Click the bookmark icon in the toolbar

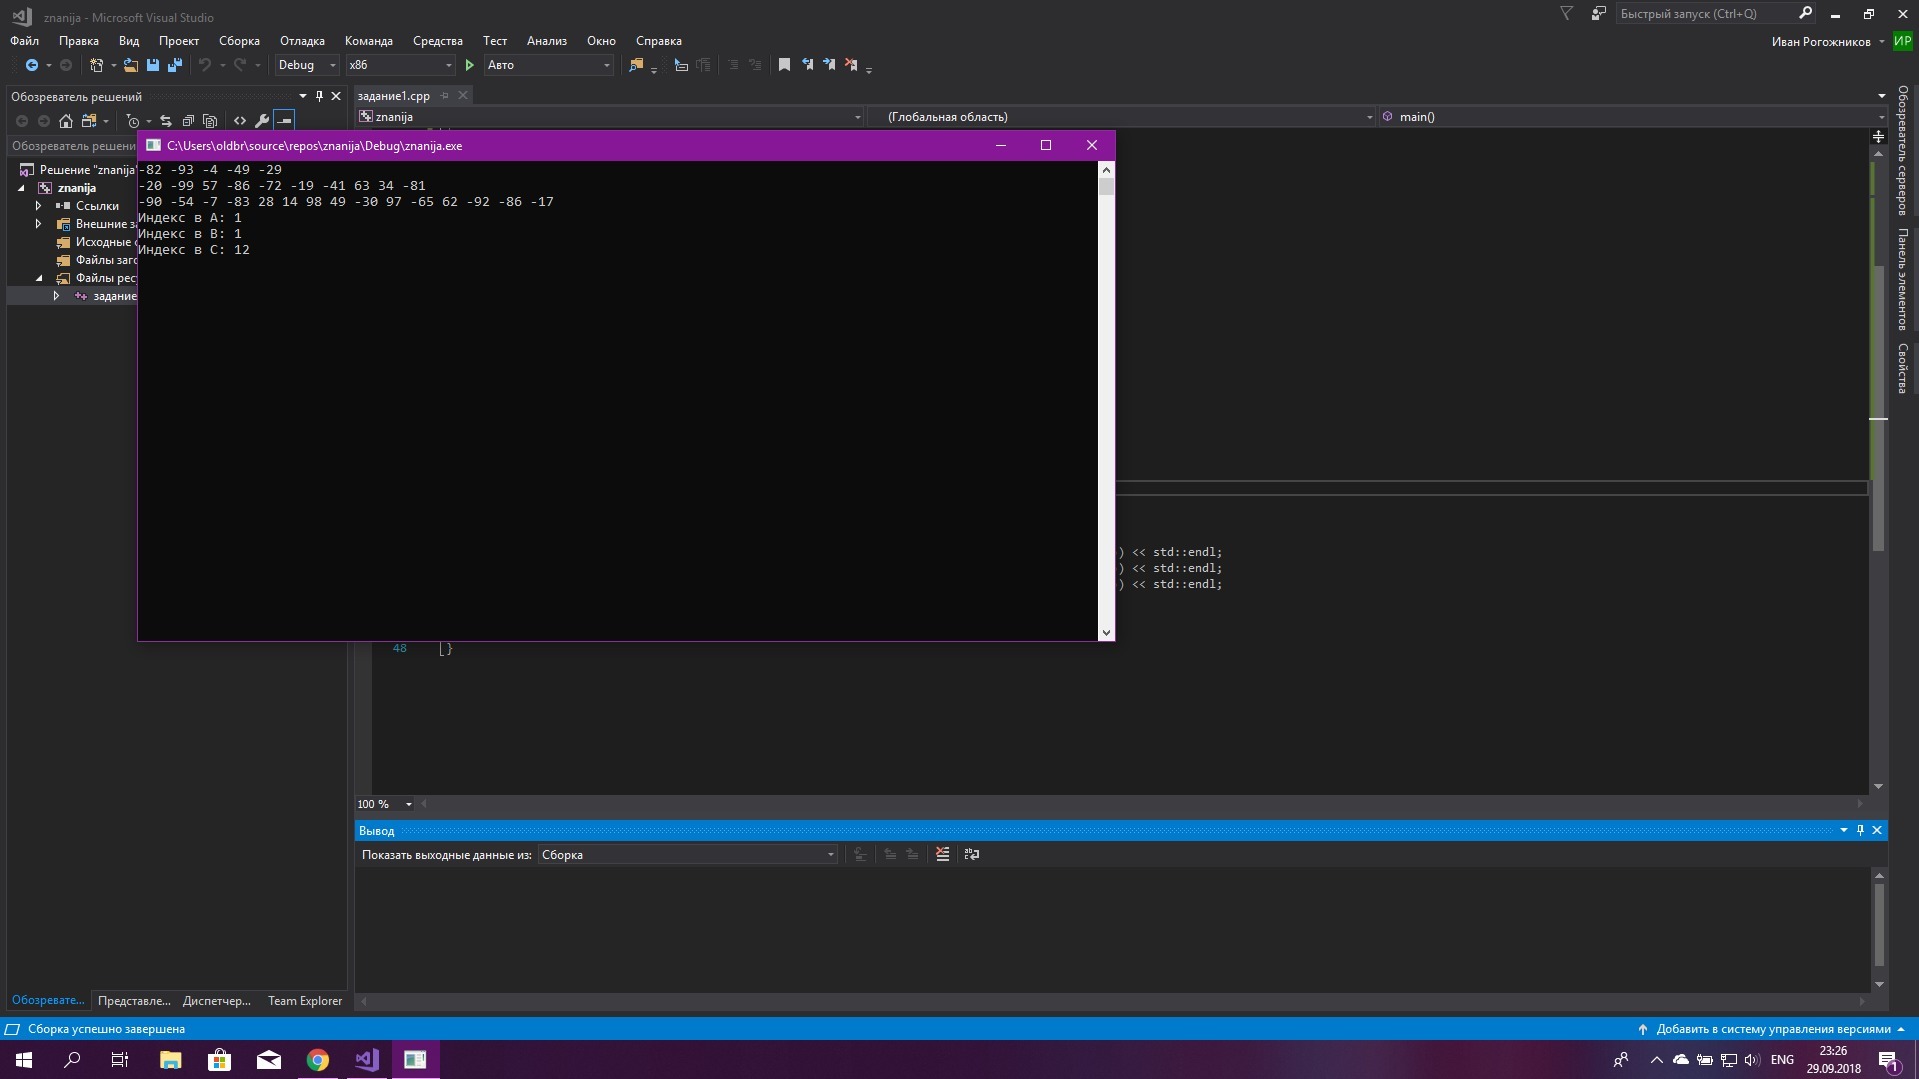click(x=784, y=65)
